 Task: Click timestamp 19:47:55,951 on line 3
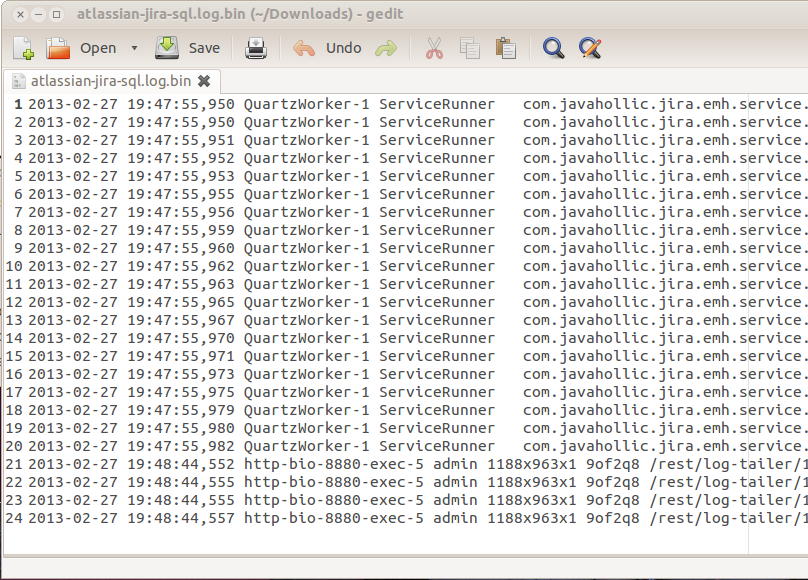click(181, 140)
